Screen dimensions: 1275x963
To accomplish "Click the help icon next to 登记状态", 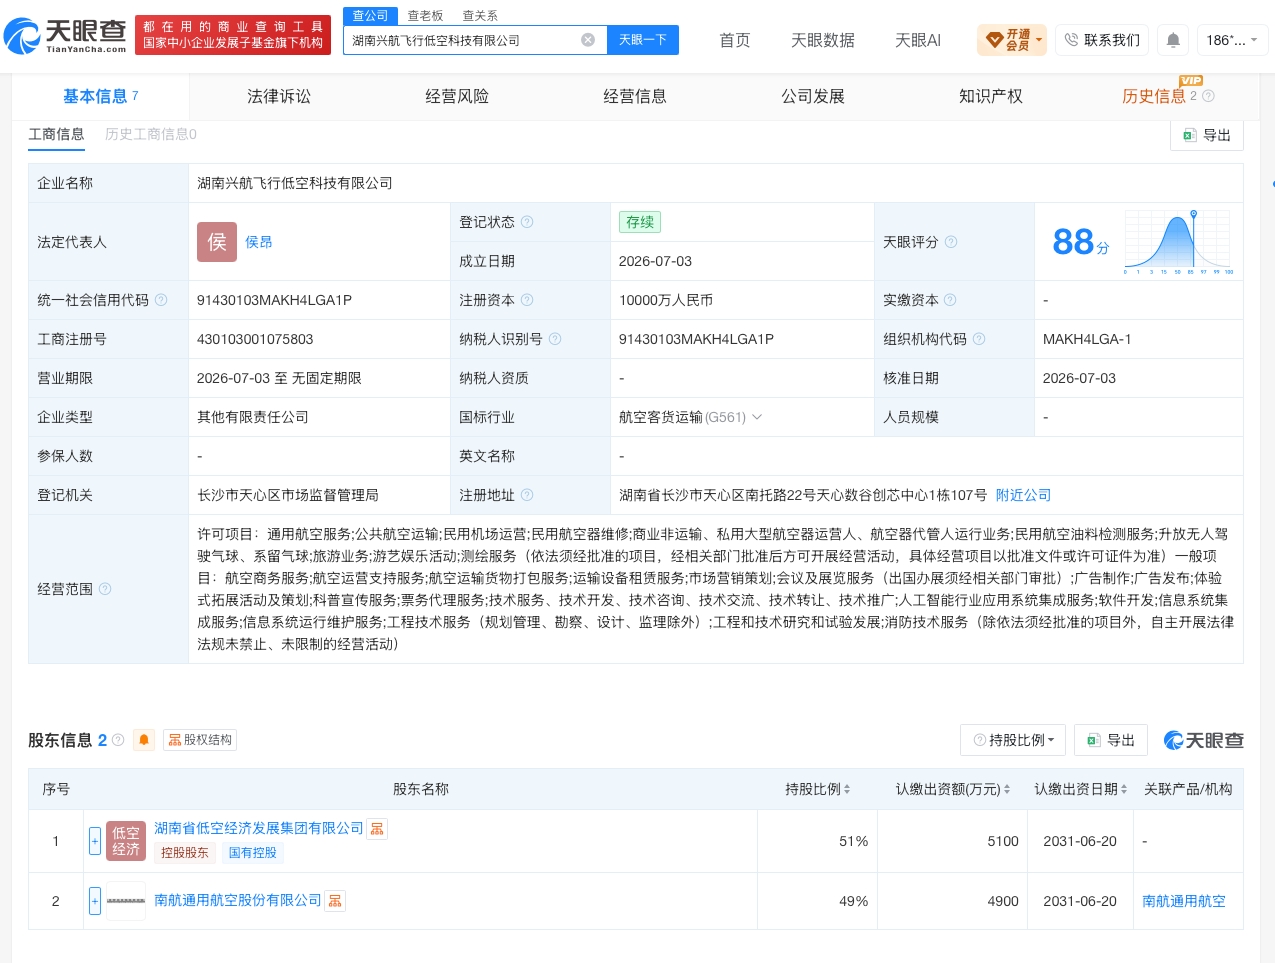I will (527, 222).
